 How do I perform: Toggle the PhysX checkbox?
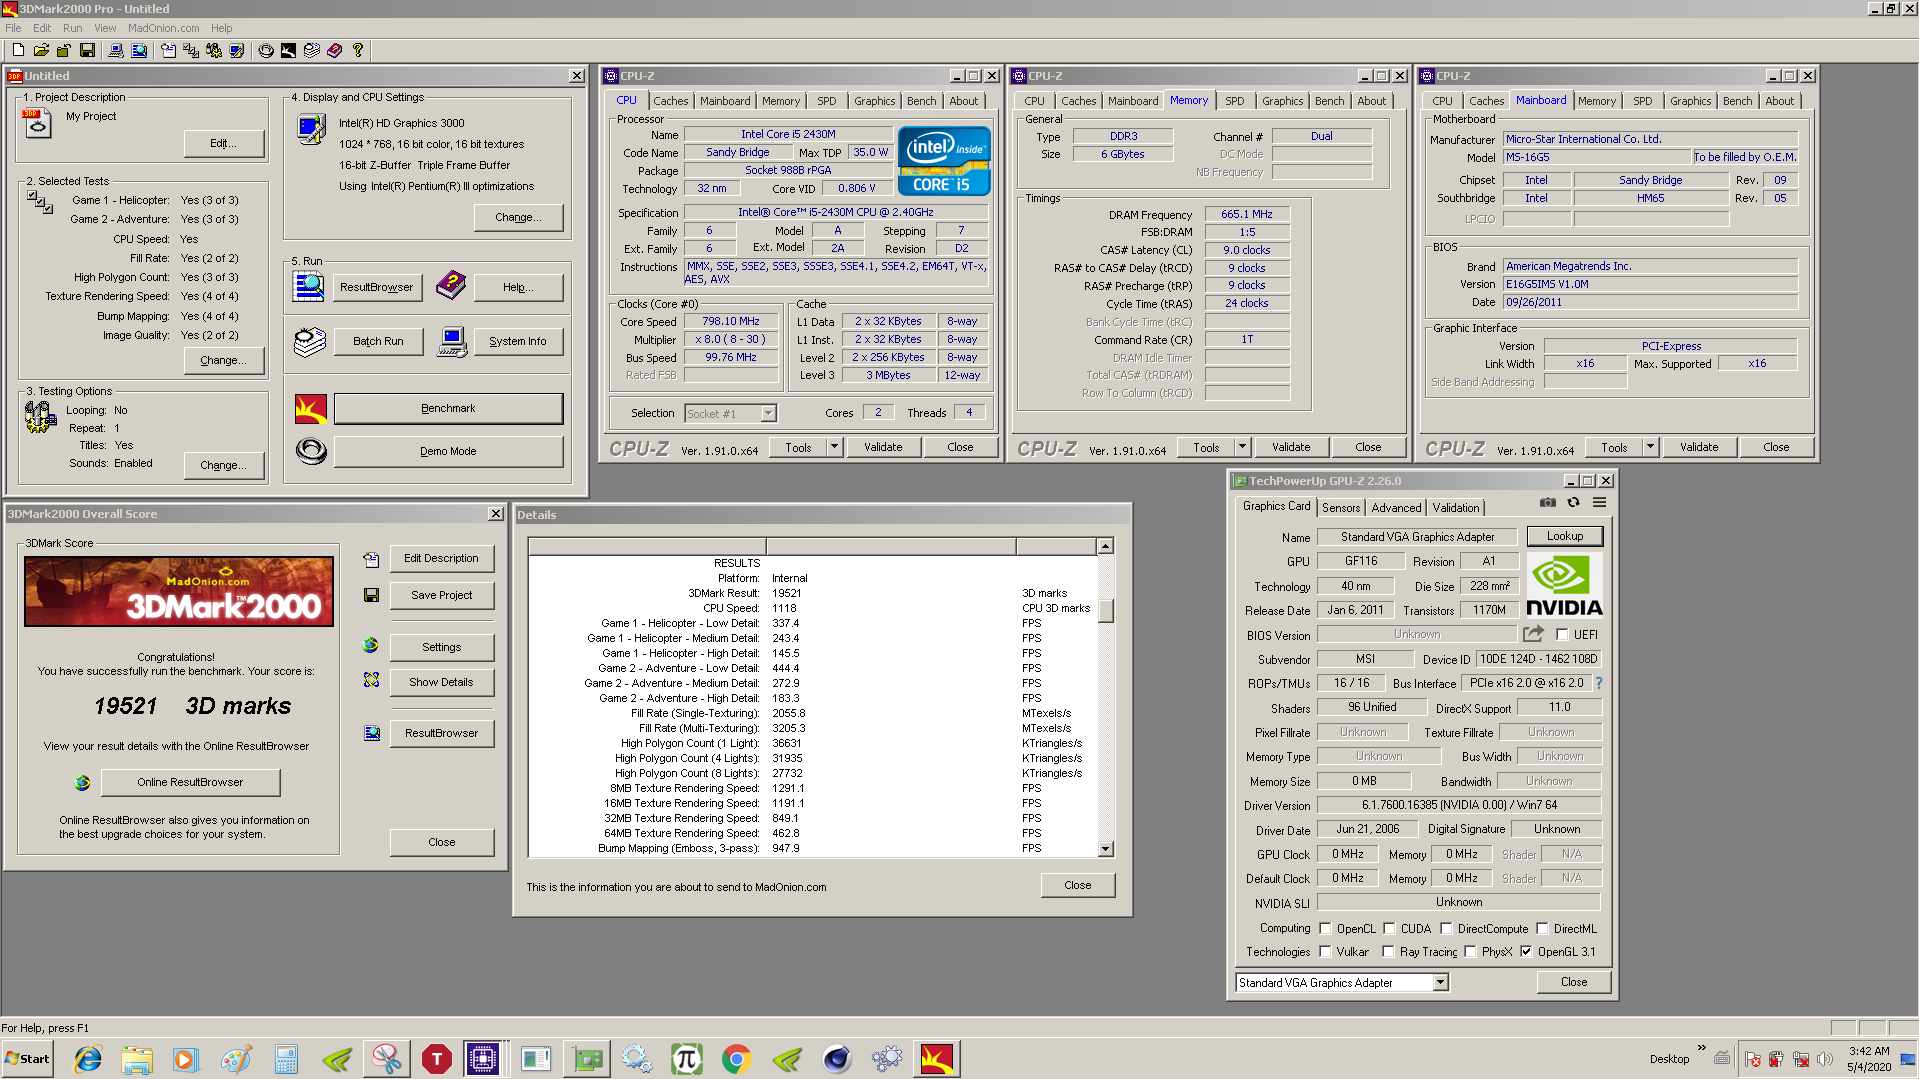(x=1470, y=951)
